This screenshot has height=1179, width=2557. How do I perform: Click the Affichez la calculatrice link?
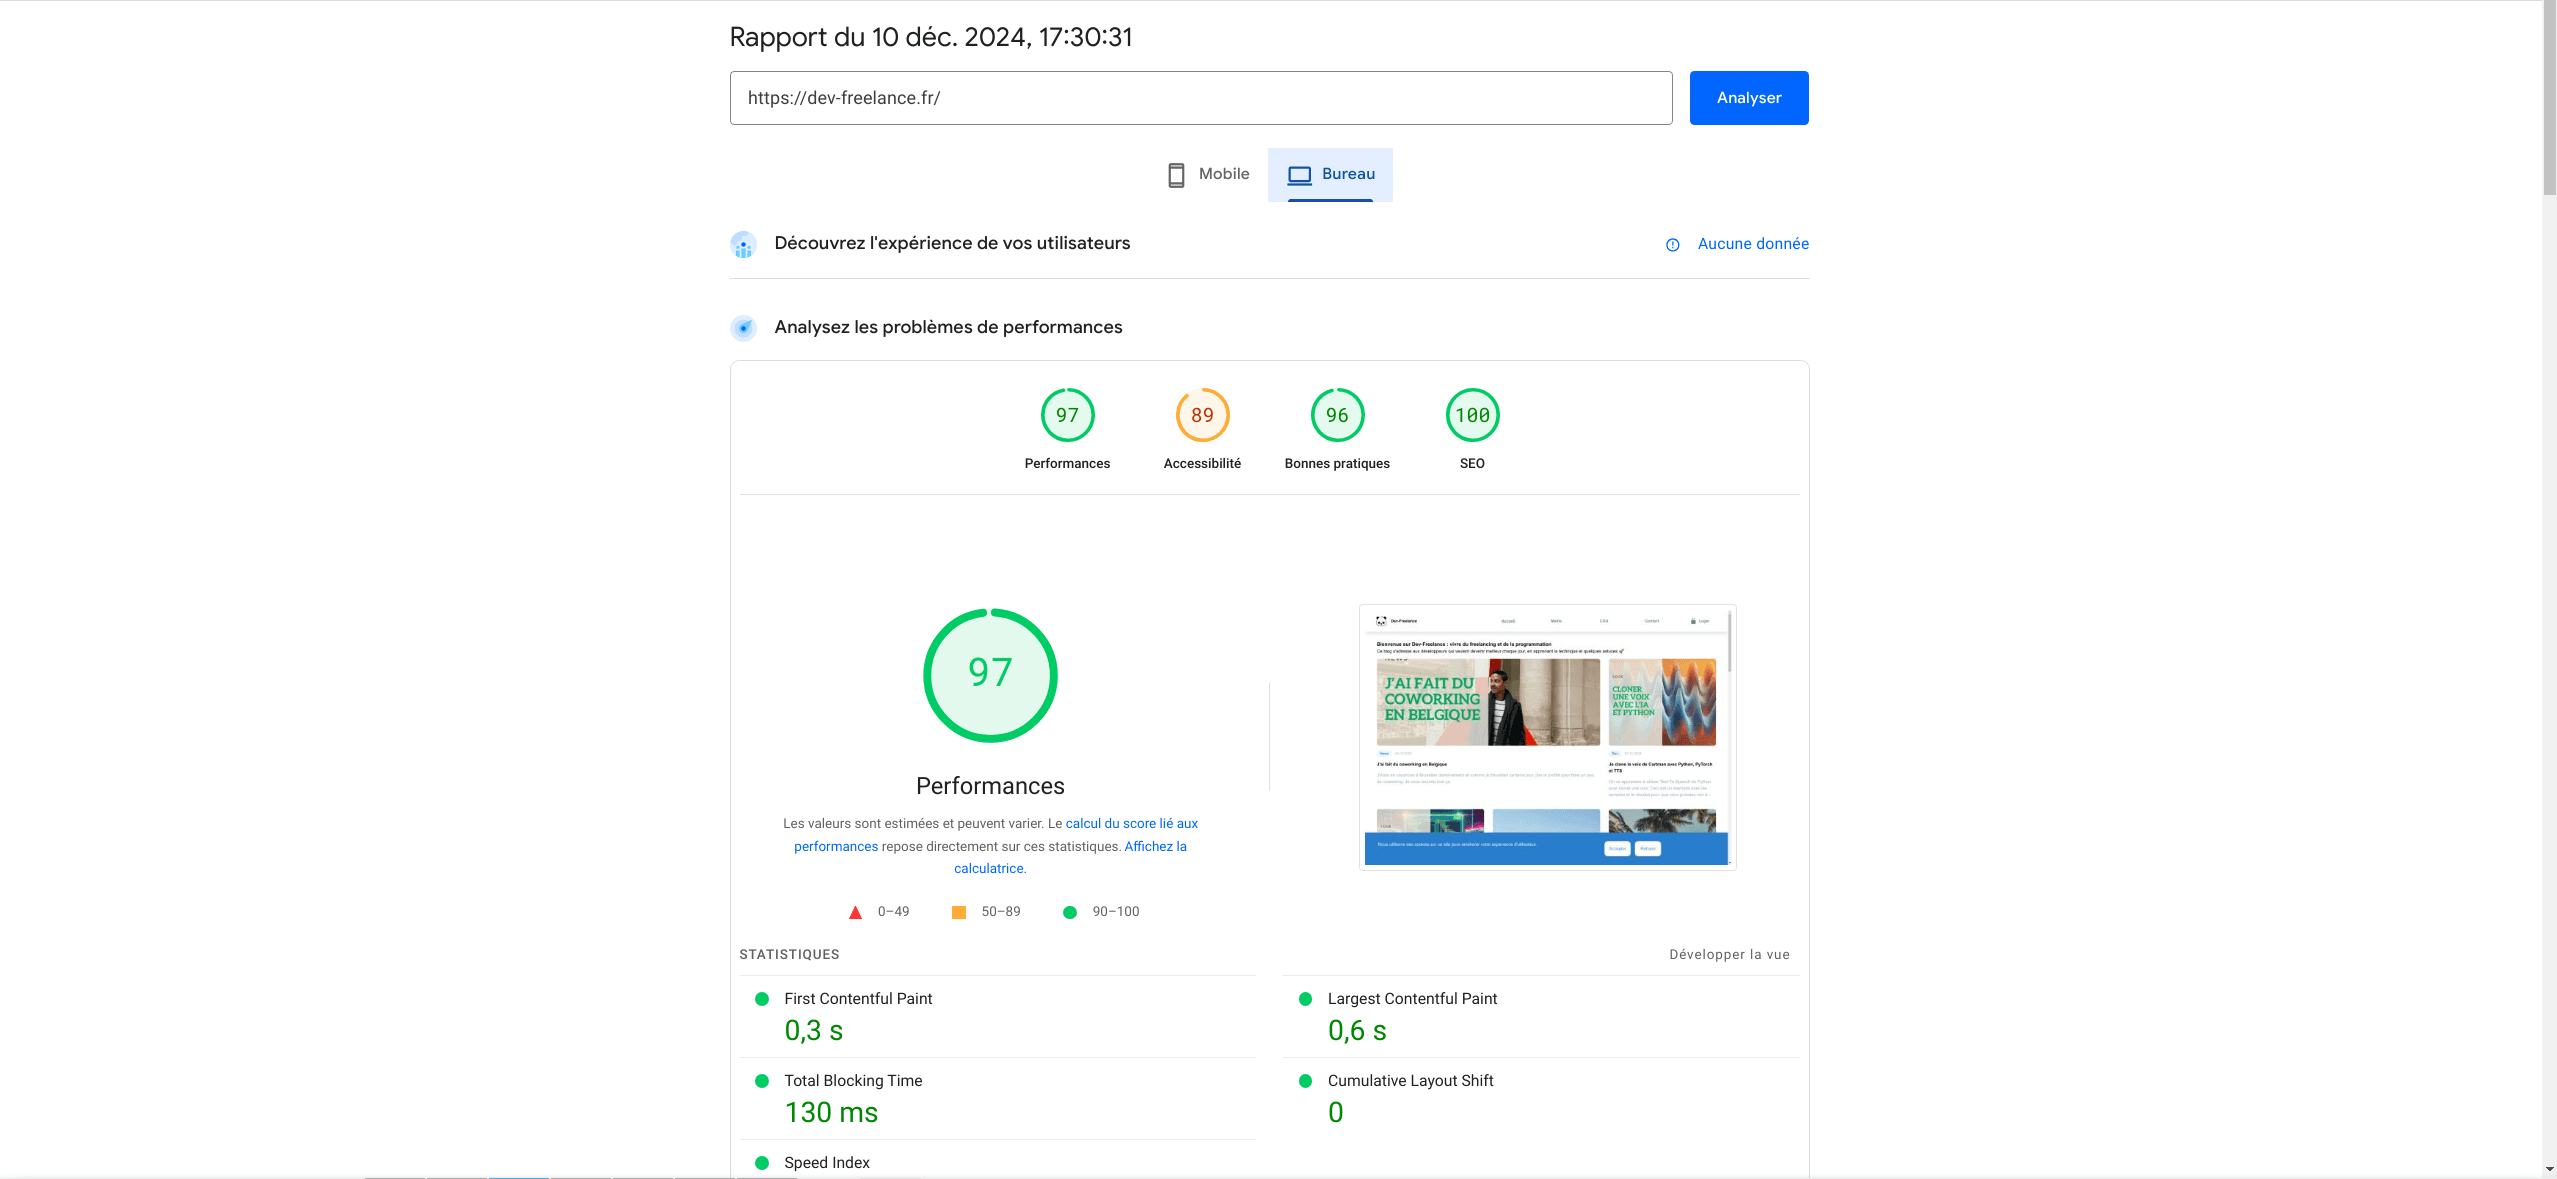[x=990, y=868]
